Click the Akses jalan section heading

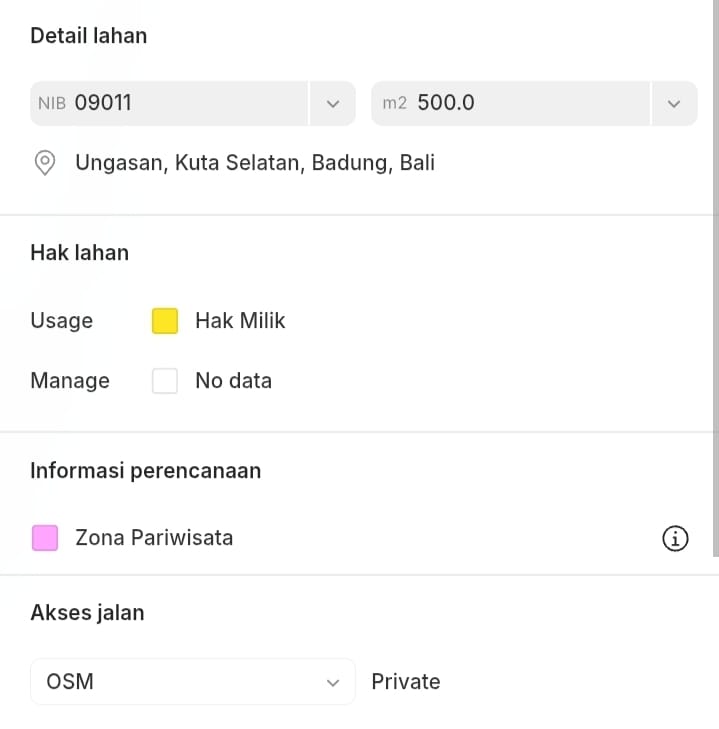[x=87, y=613]
